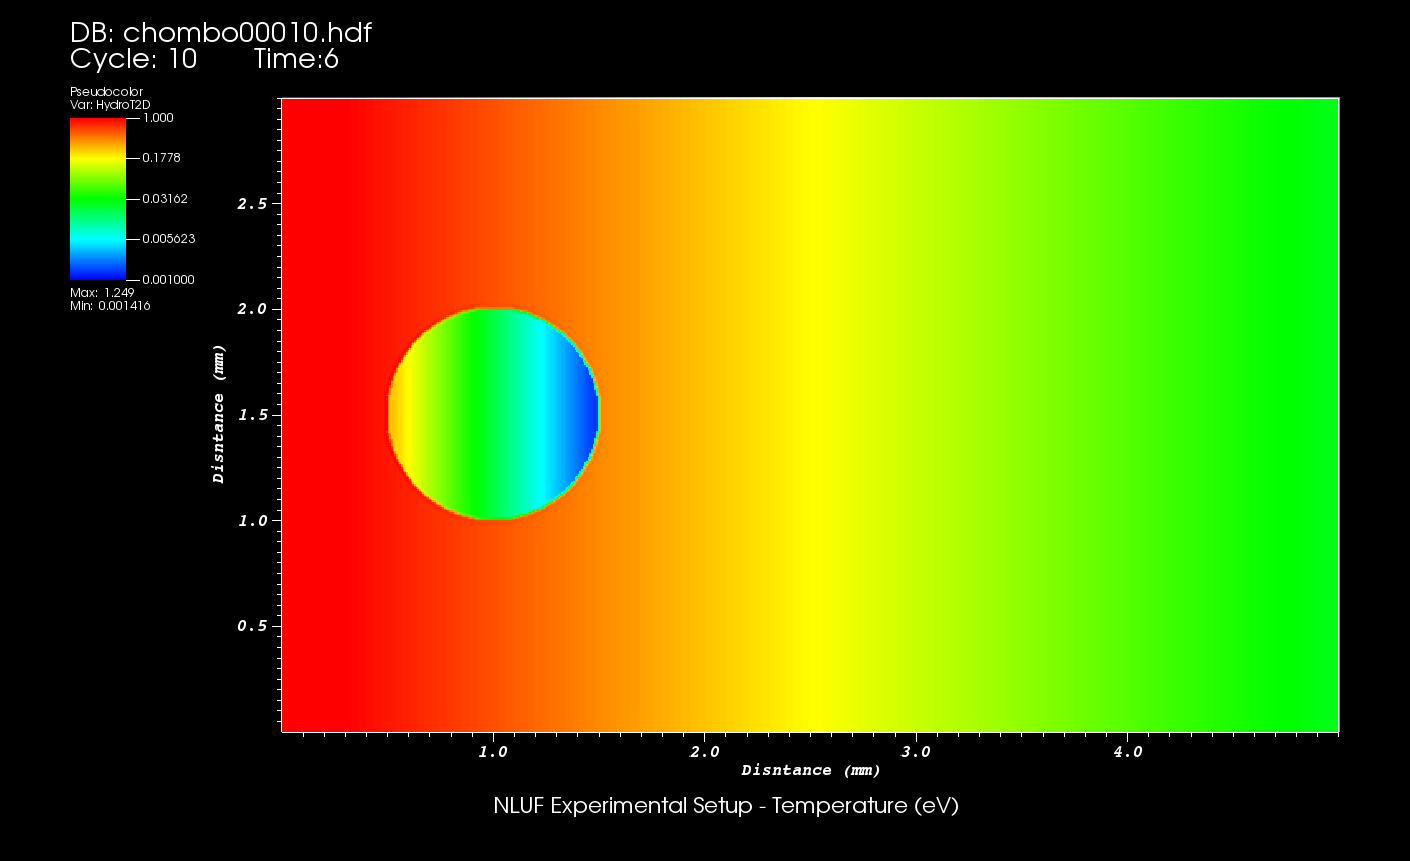
Task: Click the plot title 'NLUF Experimental Setup - Temperature (eV)'
Action: click(x=726, y=806)
